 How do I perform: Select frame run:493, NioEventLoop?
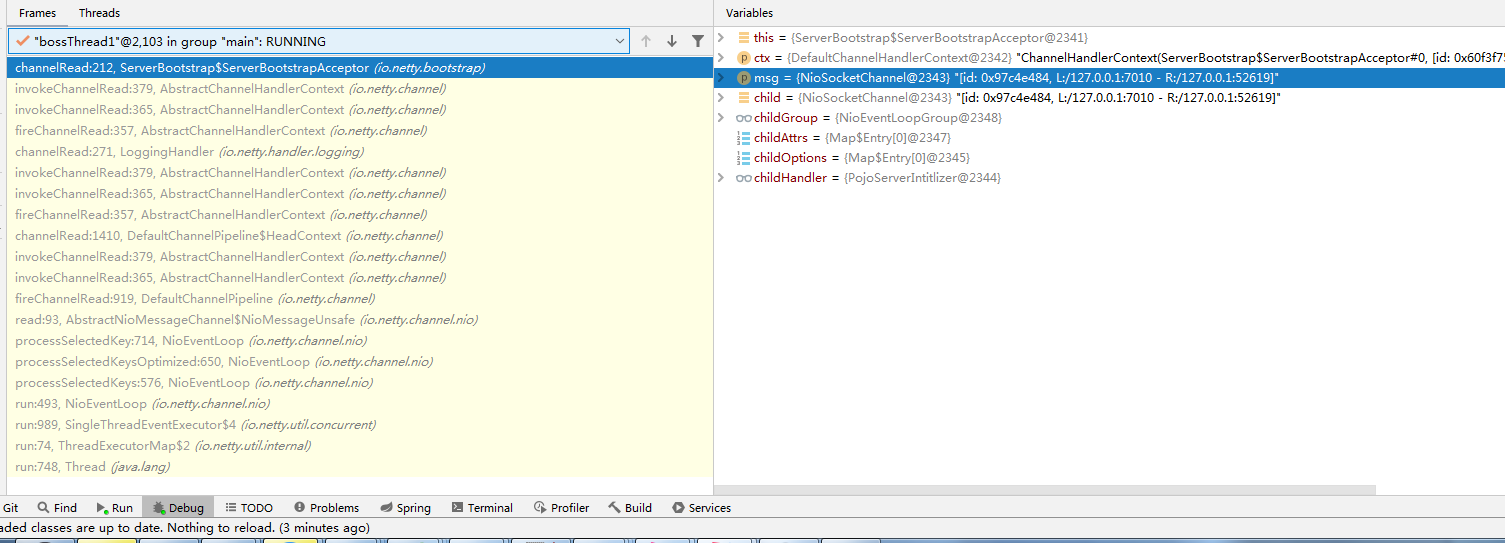(360, 404)
